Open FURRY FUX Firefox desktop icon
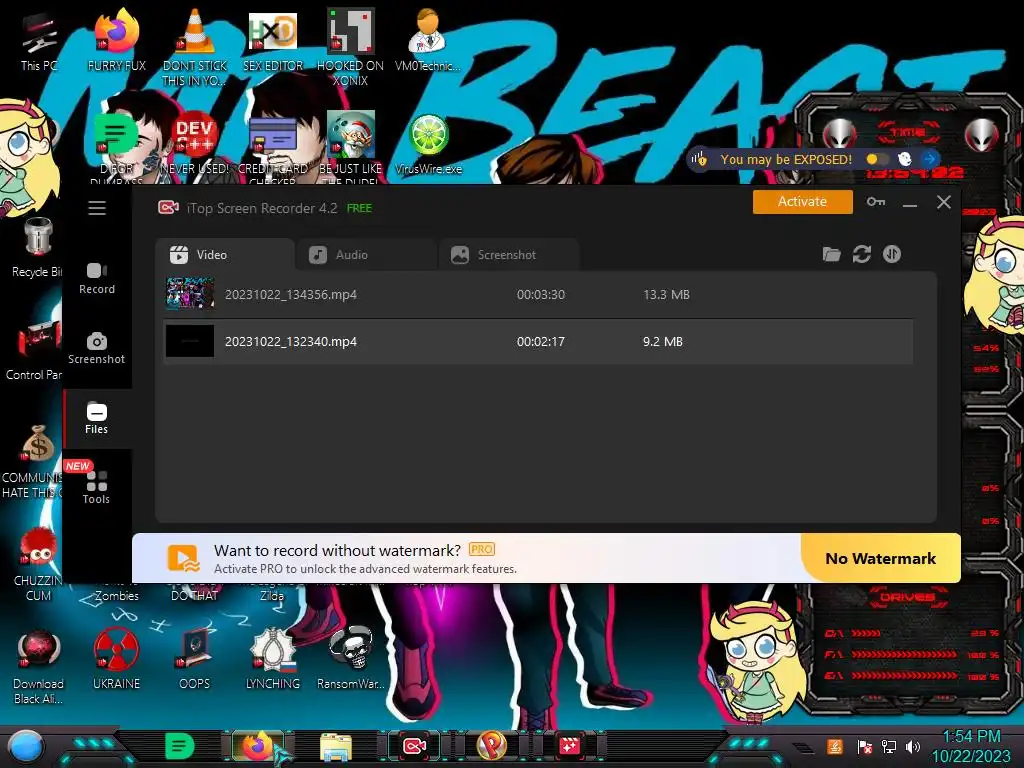Viewport: 1024px width, 768px height. coord(117,40)
